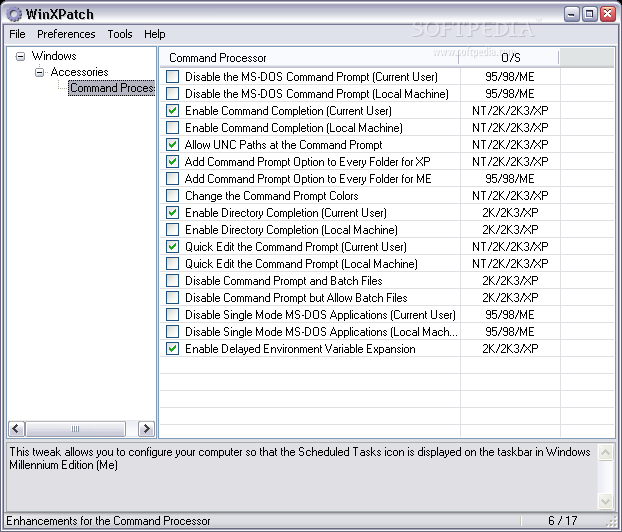This screenshot has width=622, height=532.
Task: Check Quick Edit the Command Prompt (Local Machine)
Action: coord(173,264)
